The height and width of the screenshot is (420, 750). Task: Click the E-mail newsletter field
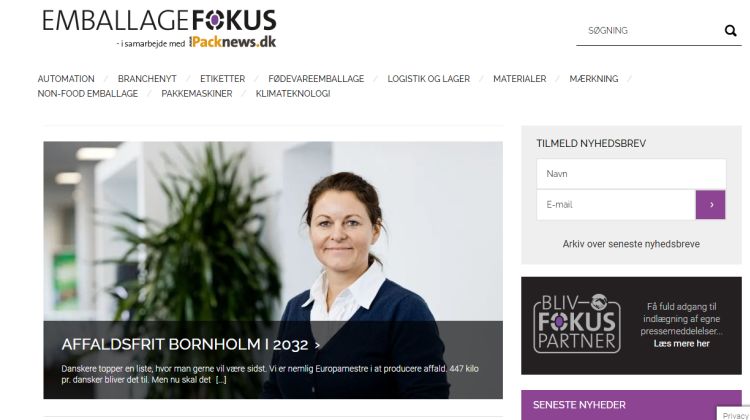(x=616, y=205)
